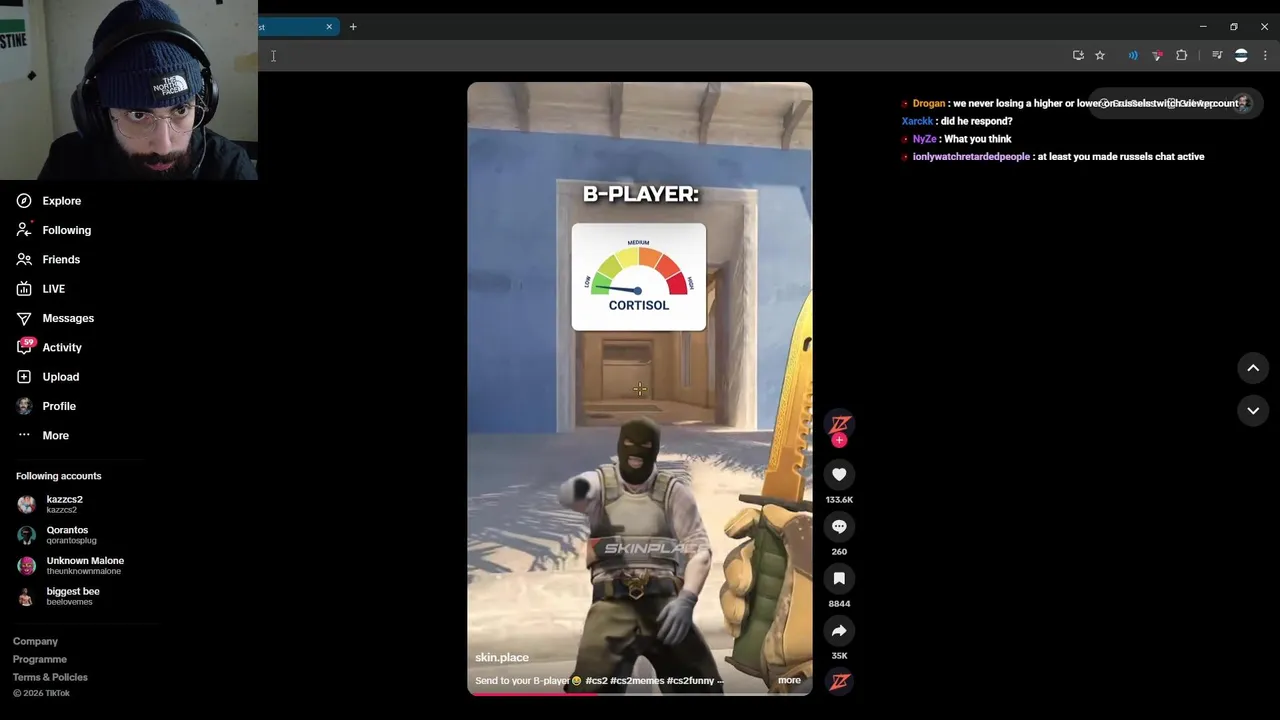
Task: Expand the video caption with more
Action: point(789,680)
